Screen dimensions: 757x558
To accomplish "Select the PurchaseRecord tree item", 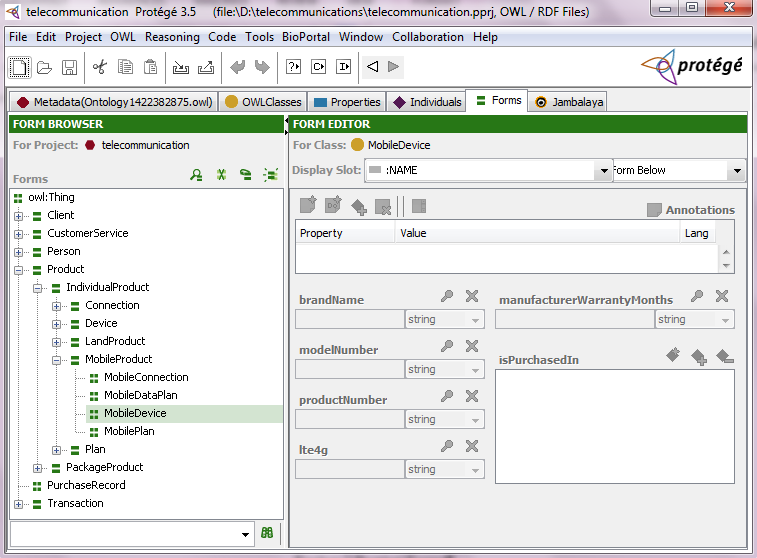I will click(86, 485).
